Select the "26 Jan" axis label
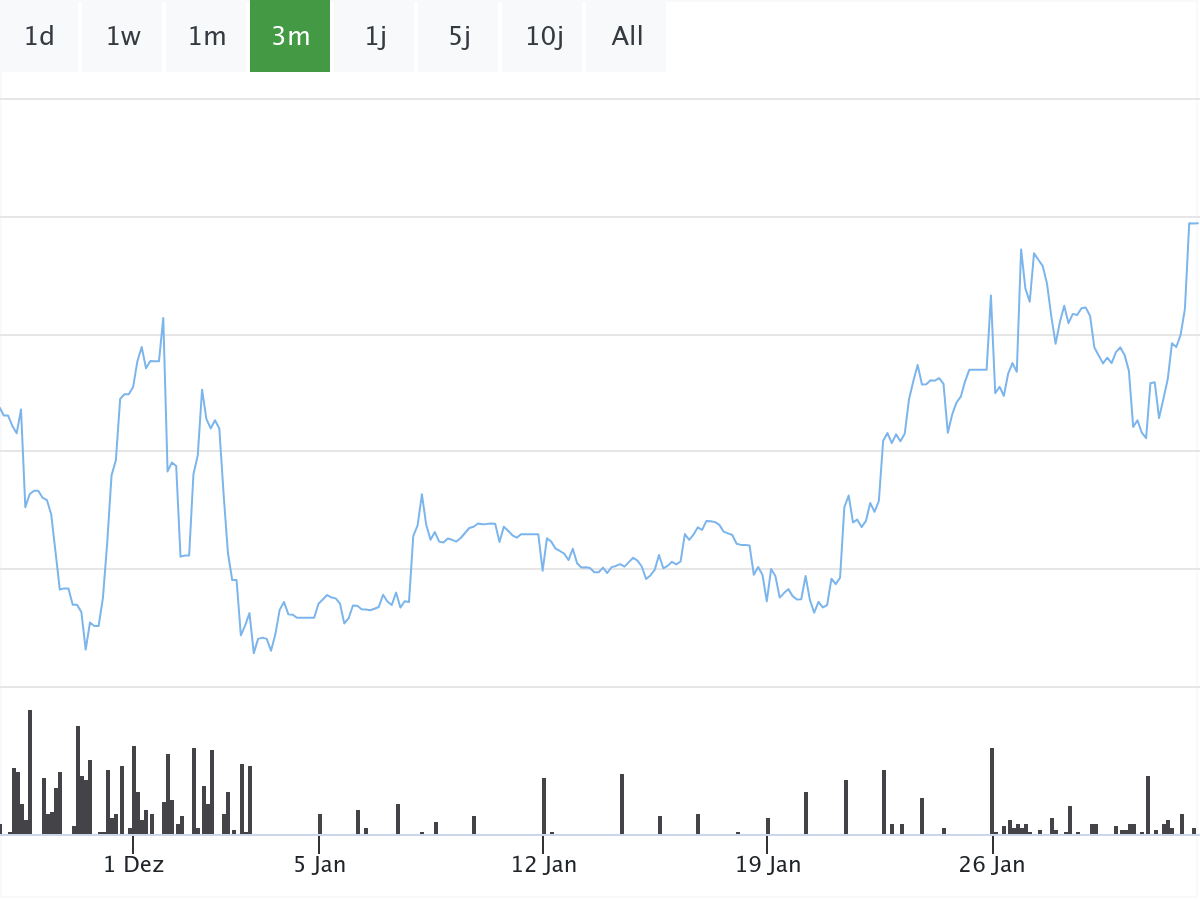The image size is (1200, 900). click(x=992, y=865)
